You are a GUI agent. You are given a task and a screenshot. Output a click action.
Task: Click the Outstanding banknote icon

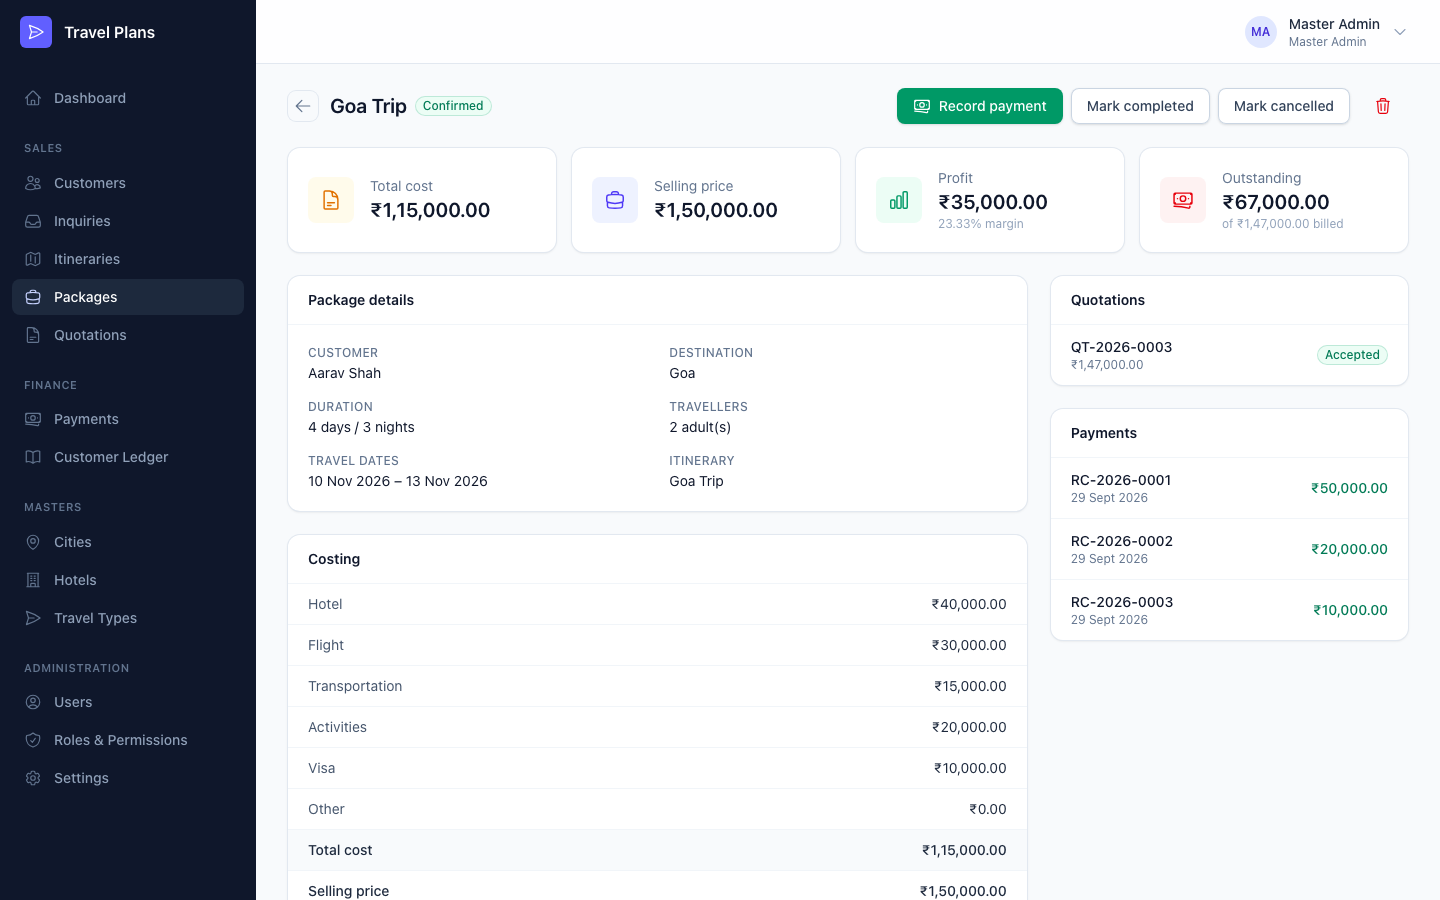pos(1183,200)
